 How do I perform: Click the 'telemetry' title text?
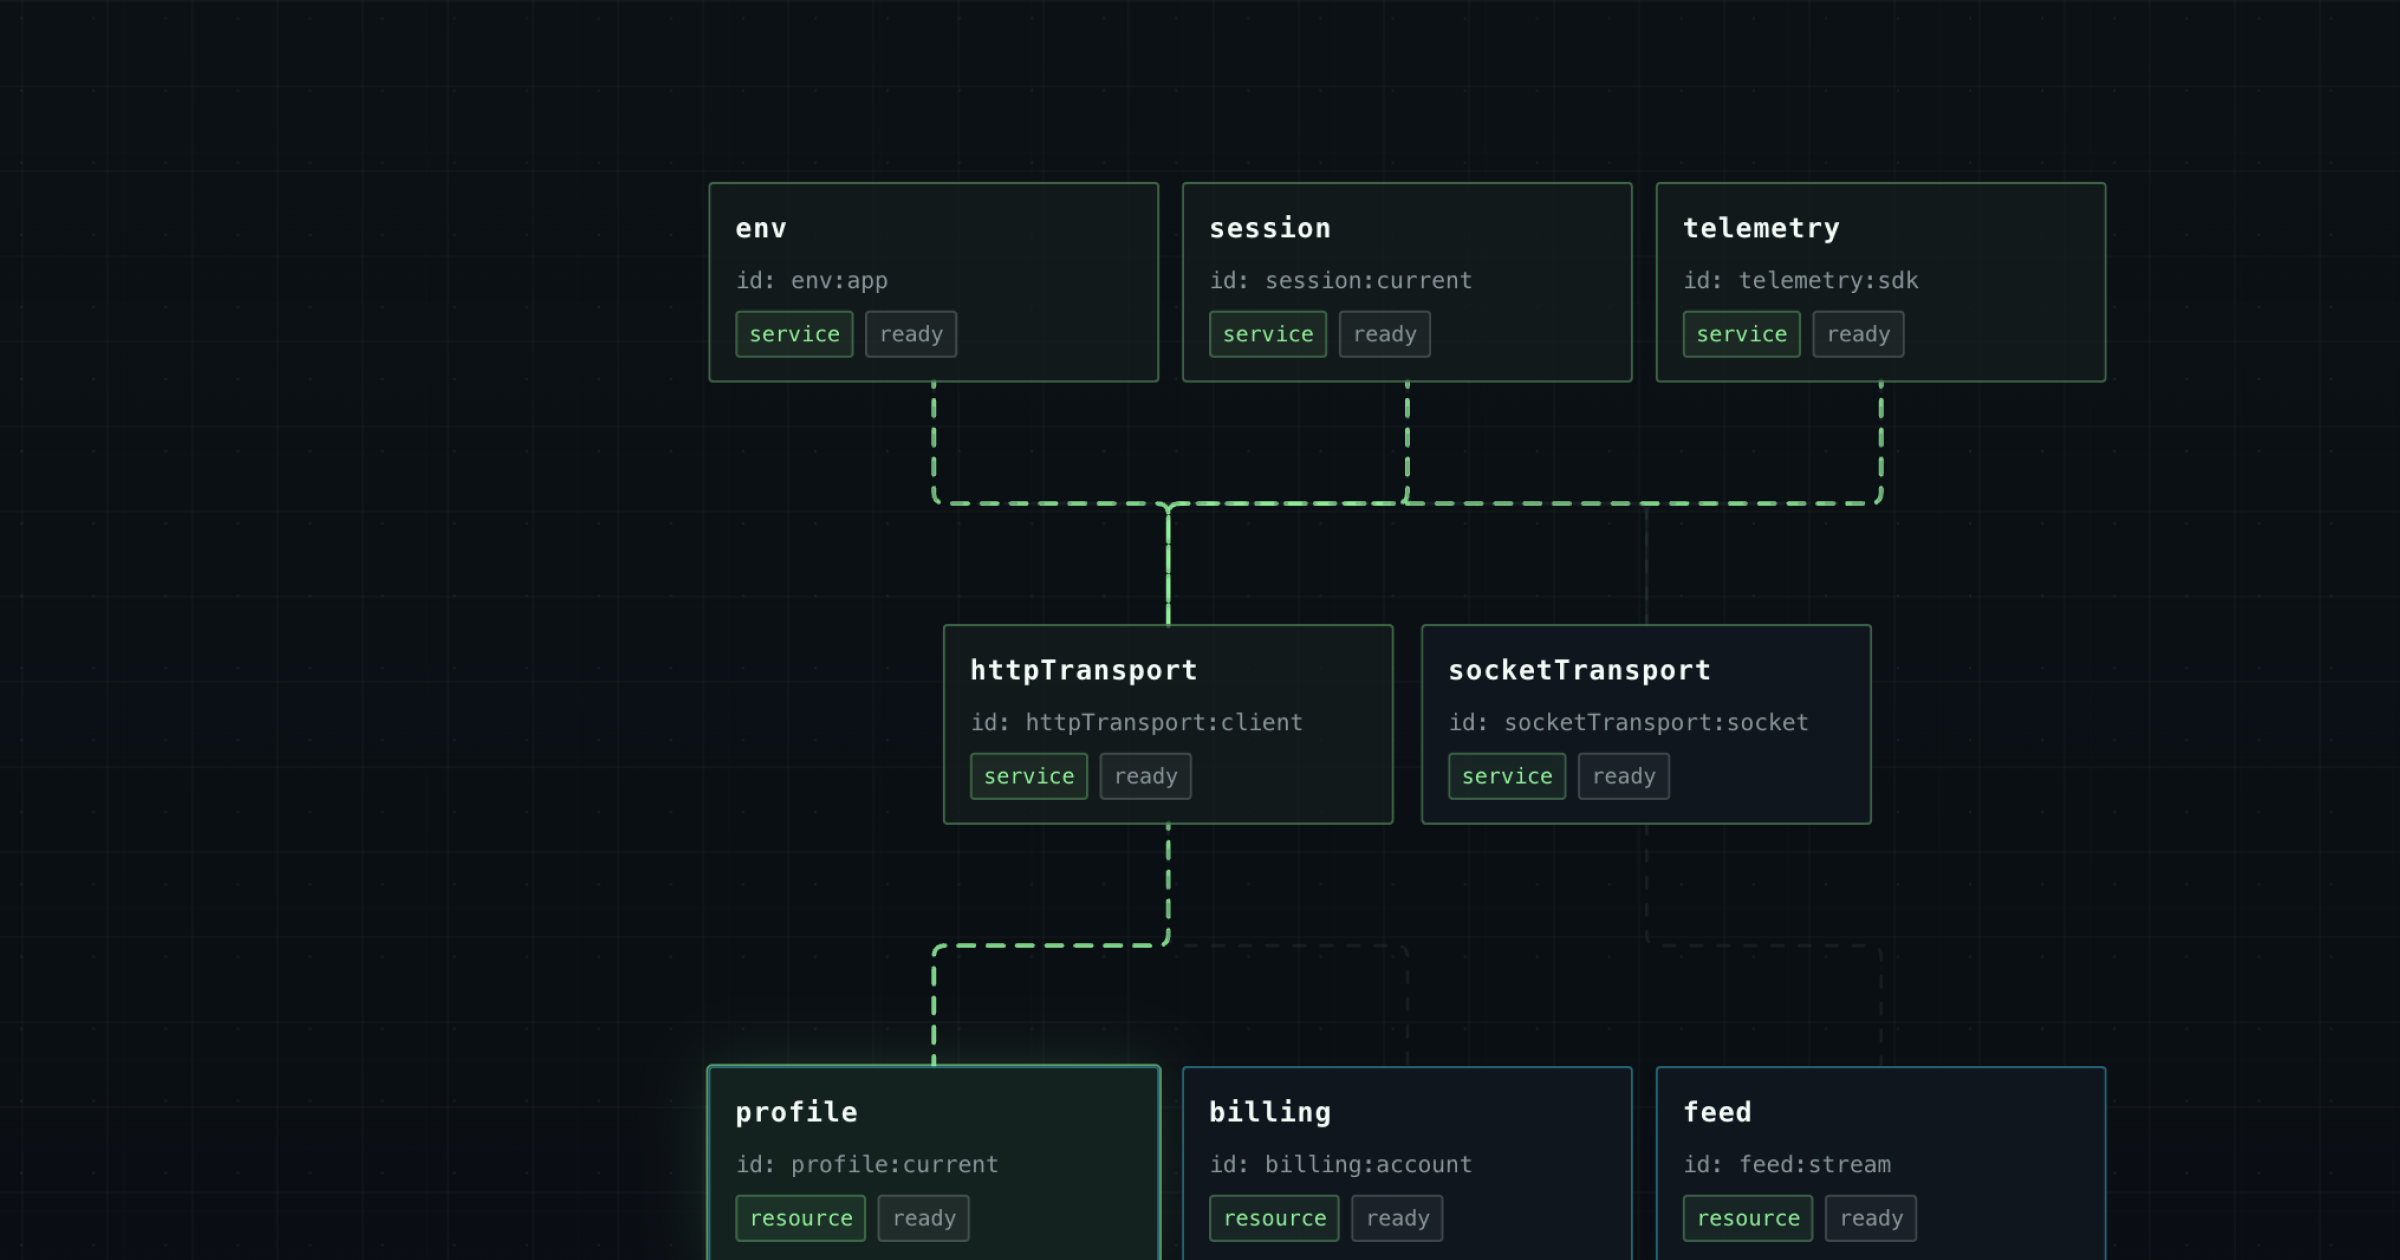click(x=1761, y=229)
